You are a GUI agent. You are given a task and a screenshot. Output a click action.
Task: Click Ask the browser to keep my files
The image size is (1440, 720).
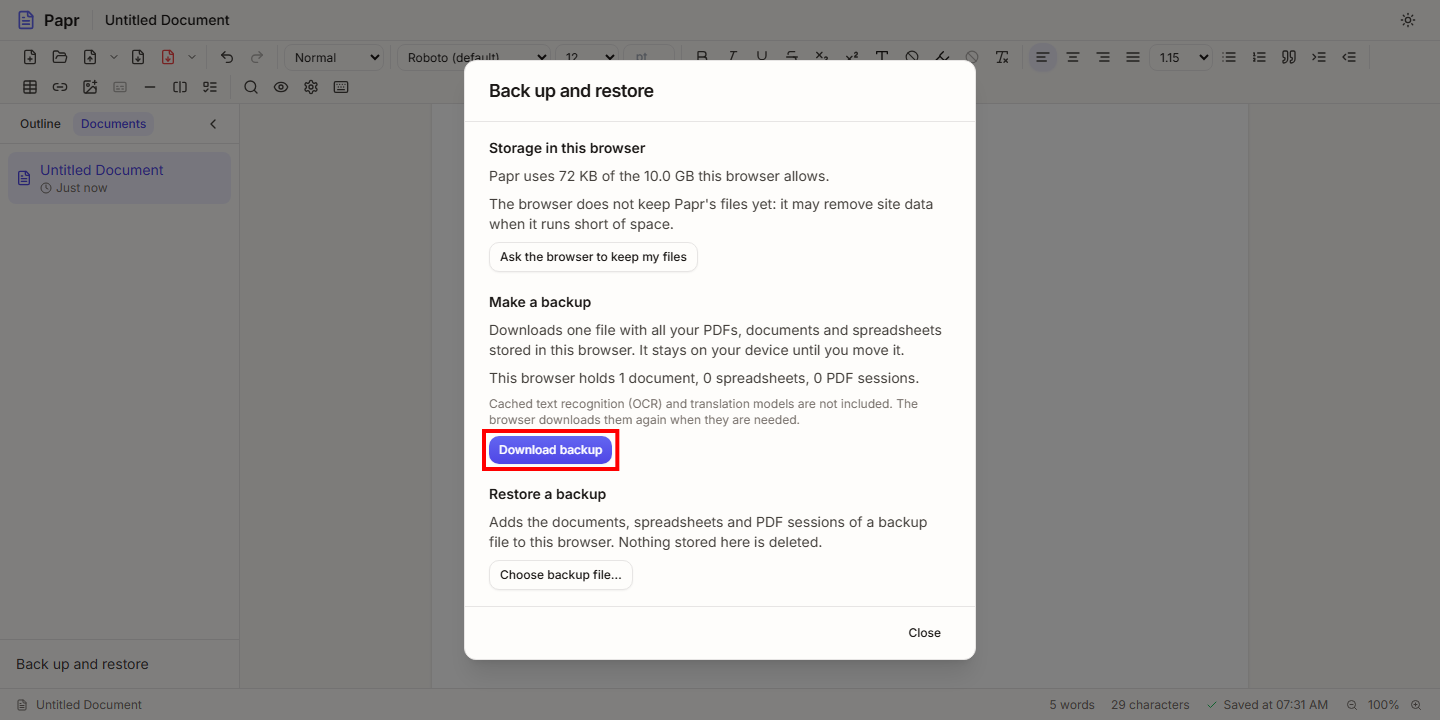(x=593, y=257)
